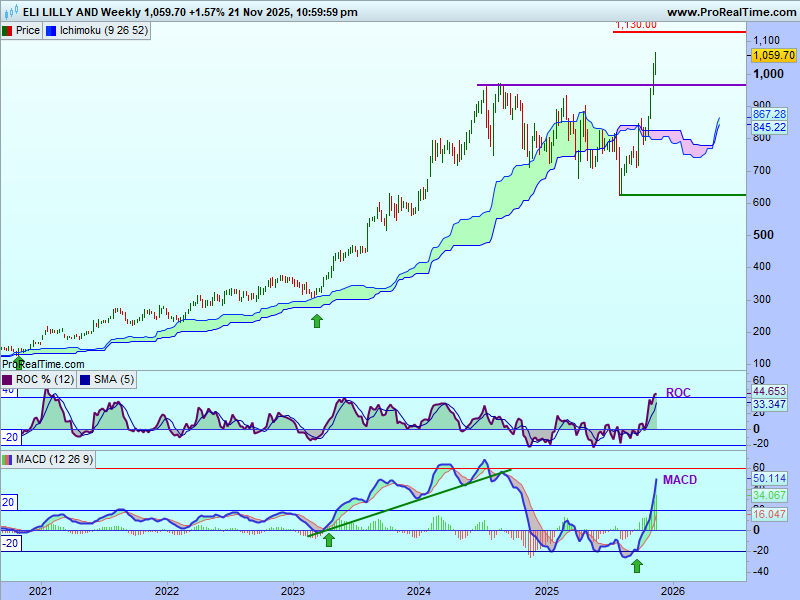This screenshot has height=600, width=800.
Task: Click the purple ROC color swatch
Action: (x=7, y=380)
